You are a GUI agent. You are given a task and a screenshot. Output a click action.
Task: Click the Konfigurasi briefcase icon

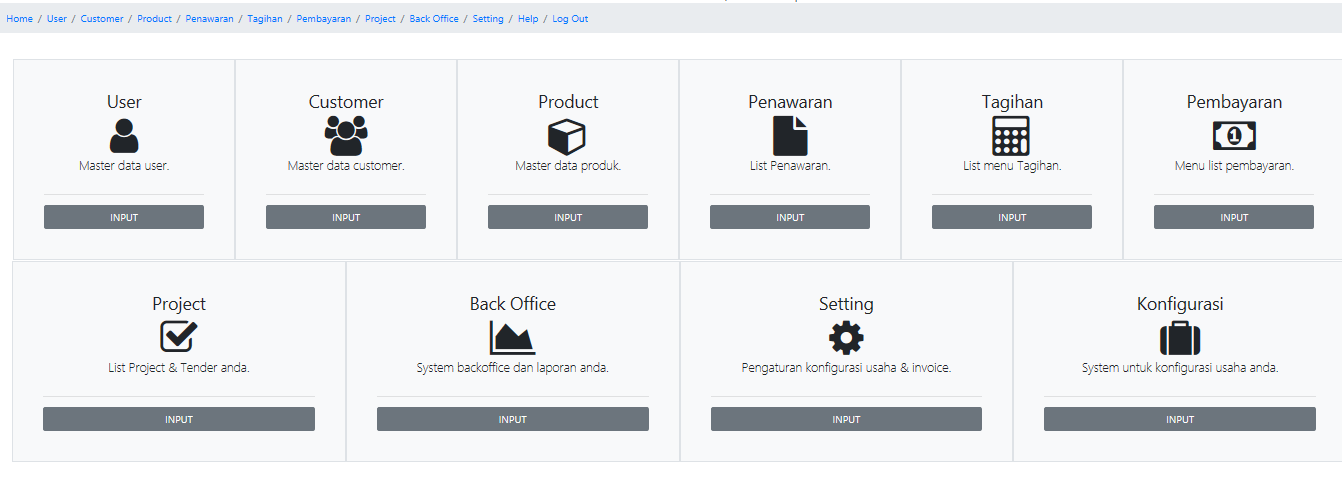point(1179,338)
